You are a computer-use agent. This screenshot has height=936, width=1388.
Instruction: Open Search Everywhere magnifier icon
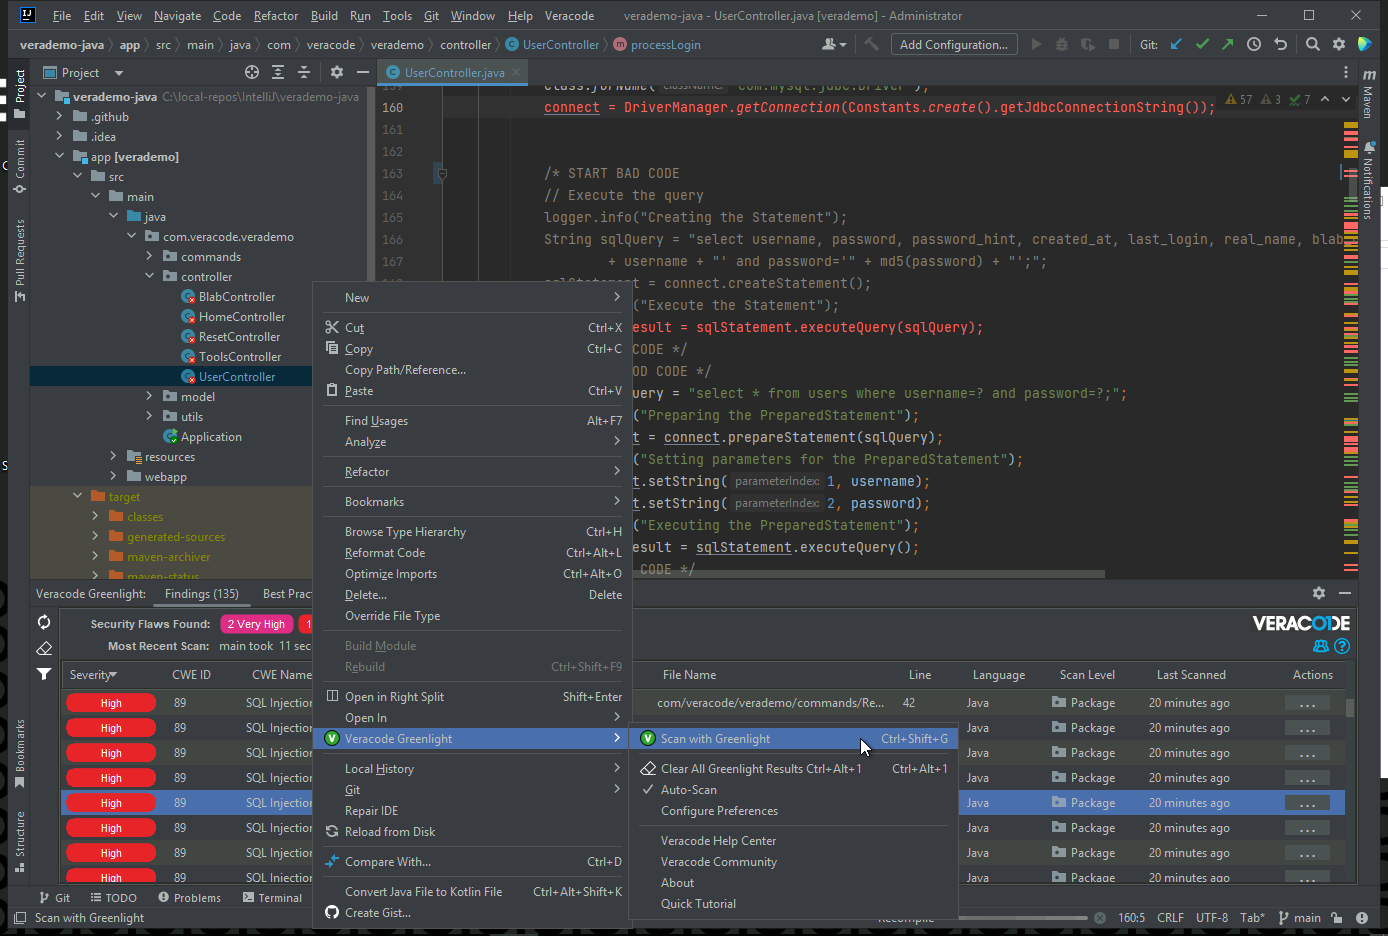pos(1312,44)
